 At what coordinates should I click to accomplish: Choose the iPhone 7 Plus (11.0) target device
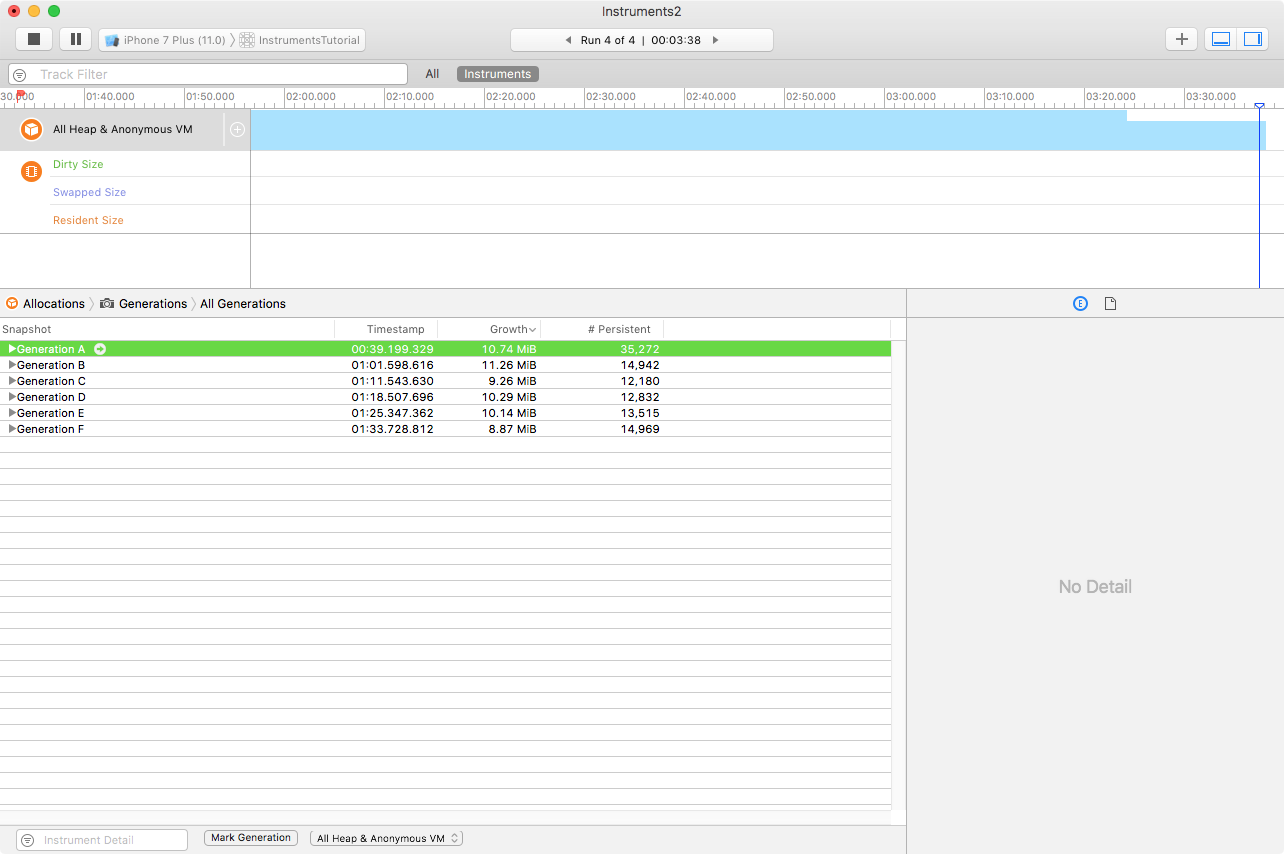point(165,40)
